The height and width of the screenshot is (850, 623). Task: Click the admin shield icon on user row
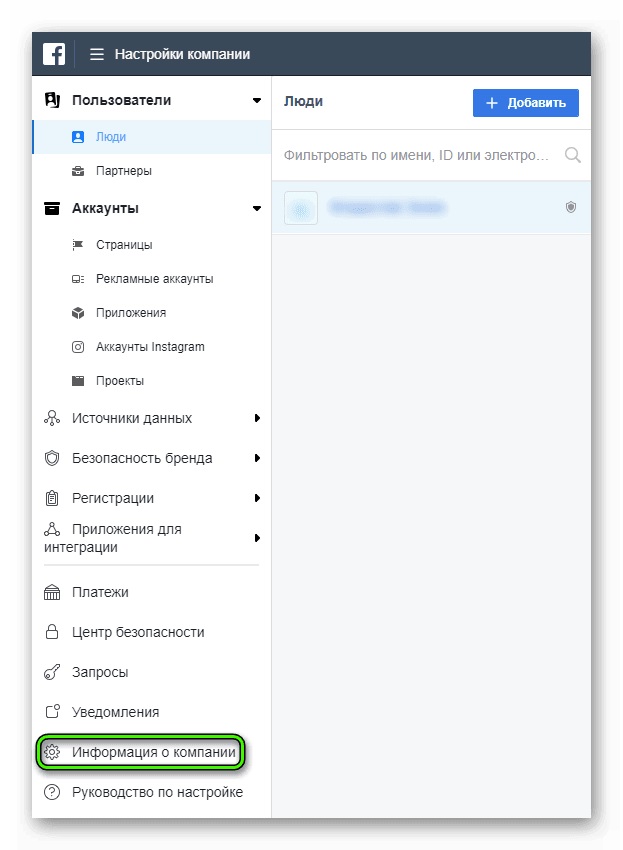[571, 207]
